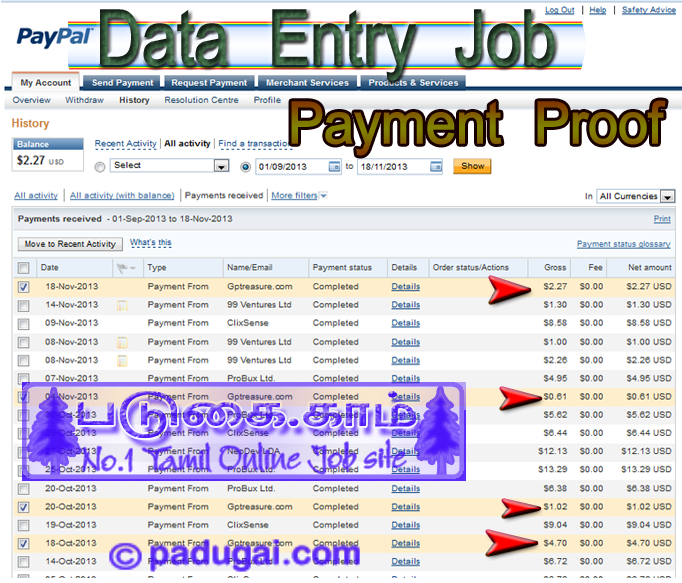
Task: Open Details for 09-Nov-2013 ClixSense payment
Action: pos(406,323)
